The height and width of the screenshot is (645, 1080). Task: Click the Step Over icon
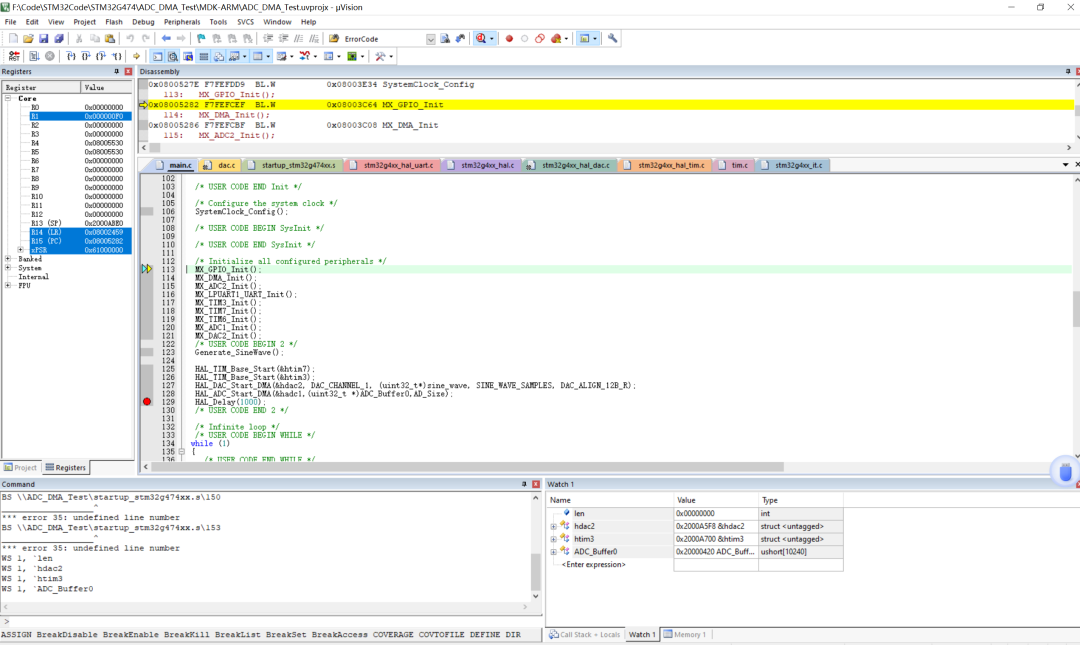pyautogui.click(x=86, y=56)
